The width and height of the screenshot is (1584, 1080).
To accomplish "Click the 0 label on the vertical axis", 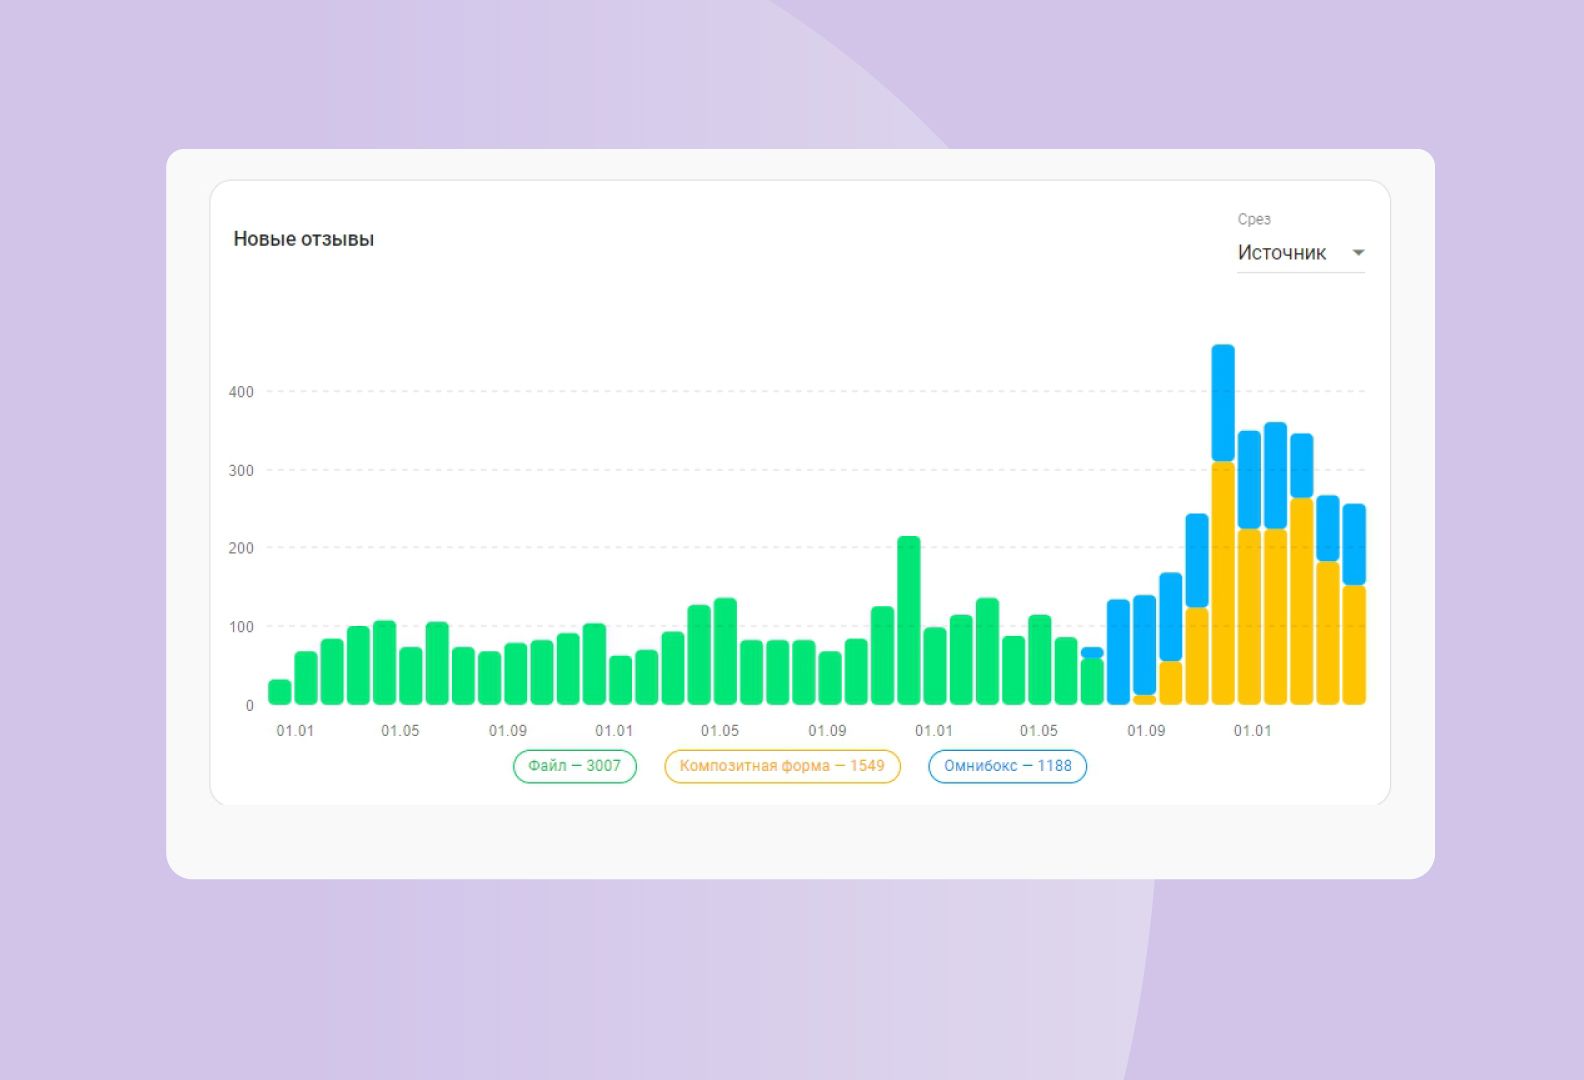I will [x=249, y=706].
